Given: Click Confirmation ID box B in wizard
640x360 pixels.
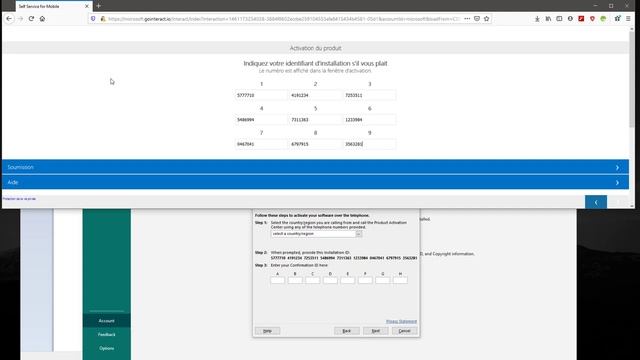Looking at the screenshot, I should click(295, 280).
